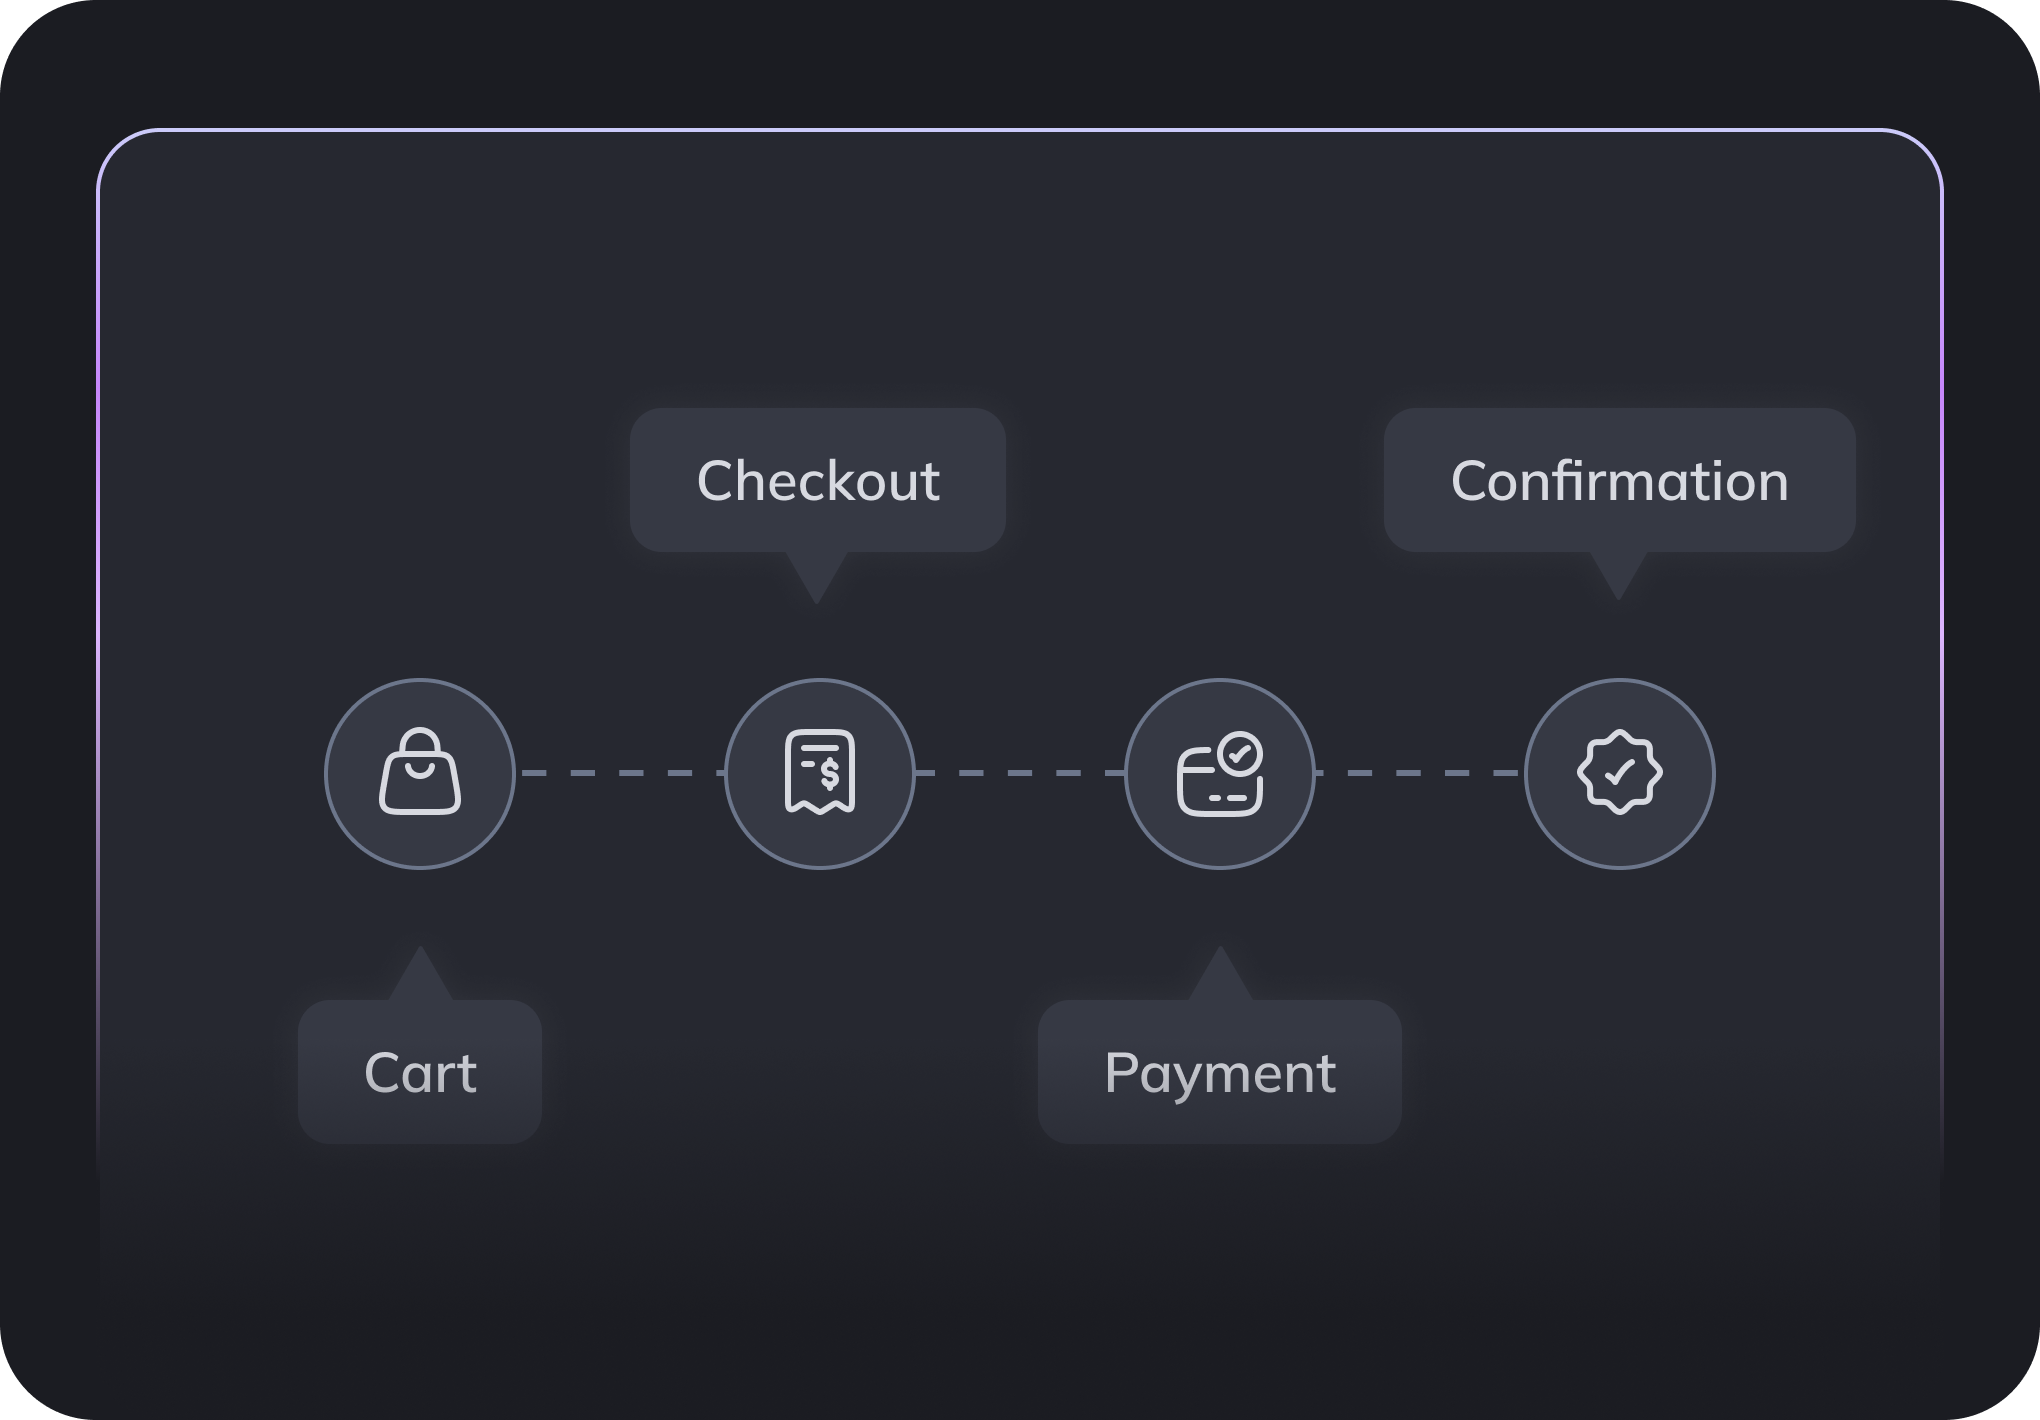Click the shopping bag cart icon
The image size is (2040, 1420).
[420, 773]
